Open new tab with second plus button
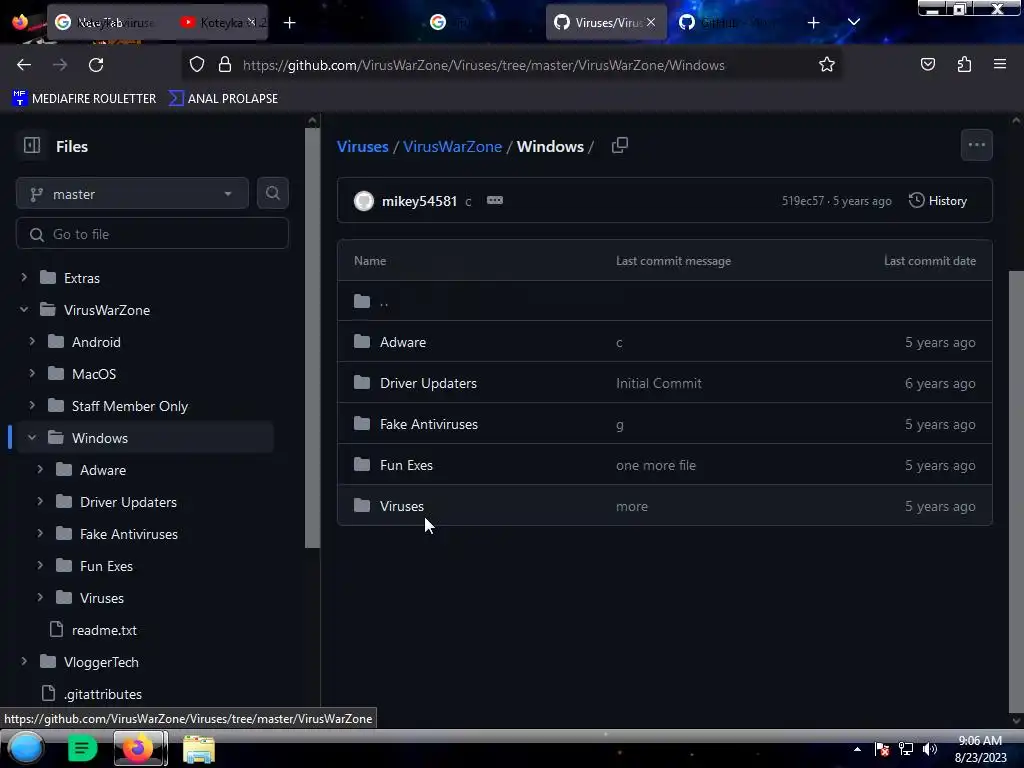 pos(813,23)
